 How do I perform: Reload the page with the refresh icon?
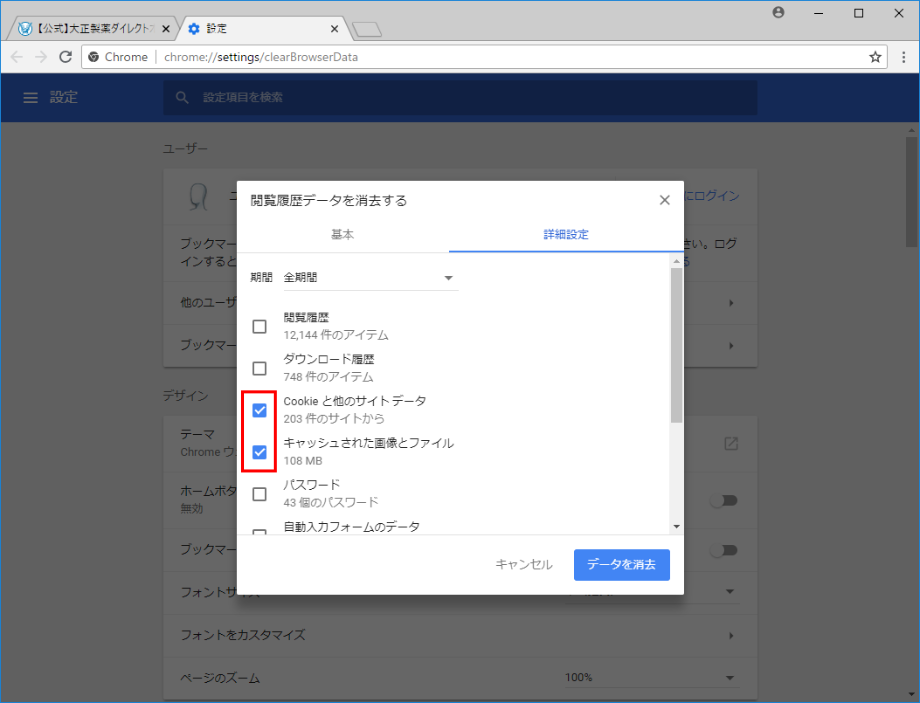(x=65, y=57)
